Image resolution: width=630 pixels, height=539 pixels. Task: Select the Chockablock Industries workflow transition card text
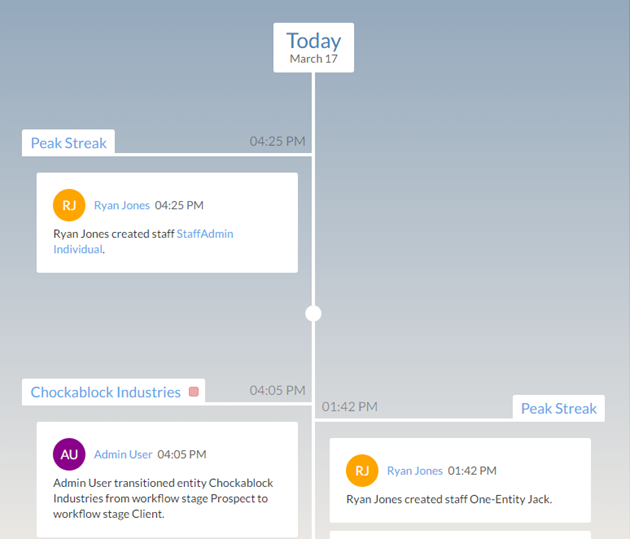[x=165, y=498]
